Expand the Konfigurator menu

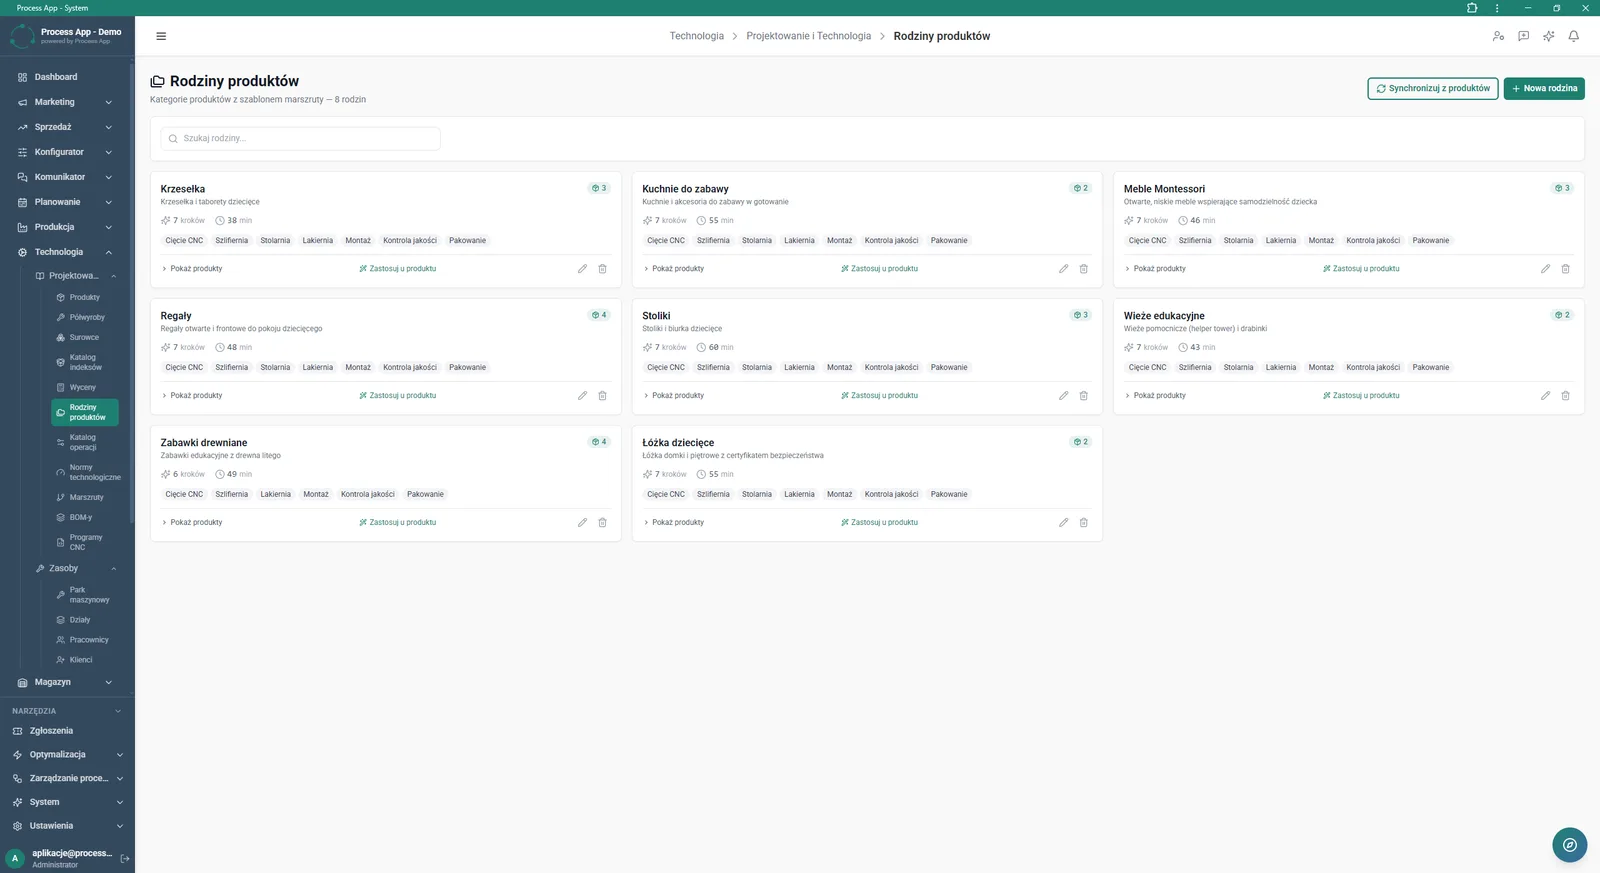[65, 152]
